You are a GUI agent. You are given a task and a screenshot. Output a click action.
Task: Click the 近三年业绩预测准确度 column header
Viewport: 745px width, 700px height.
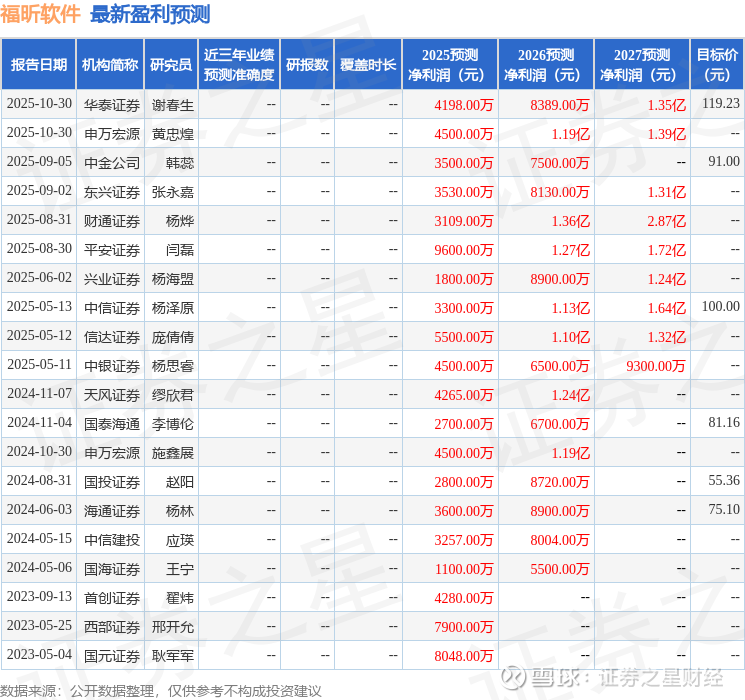(239, 65)
